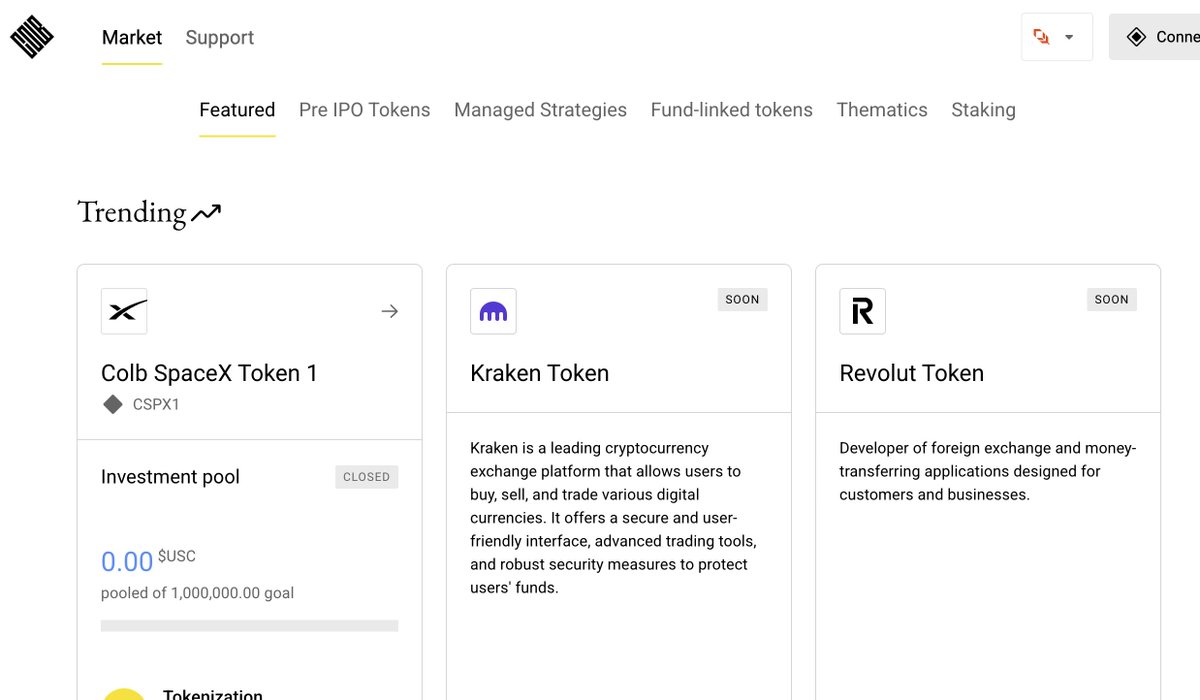Open SpaceX token via arrow icon
The height and width of the screenshot is (700, 1200).
(390, 311)
